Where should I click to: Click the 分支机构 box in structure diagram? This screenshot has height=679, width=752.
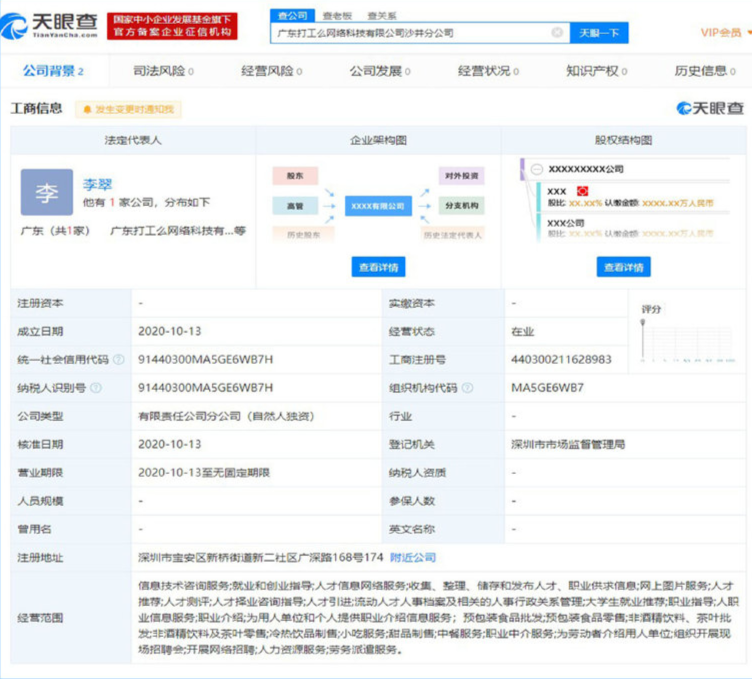[461, 206]
